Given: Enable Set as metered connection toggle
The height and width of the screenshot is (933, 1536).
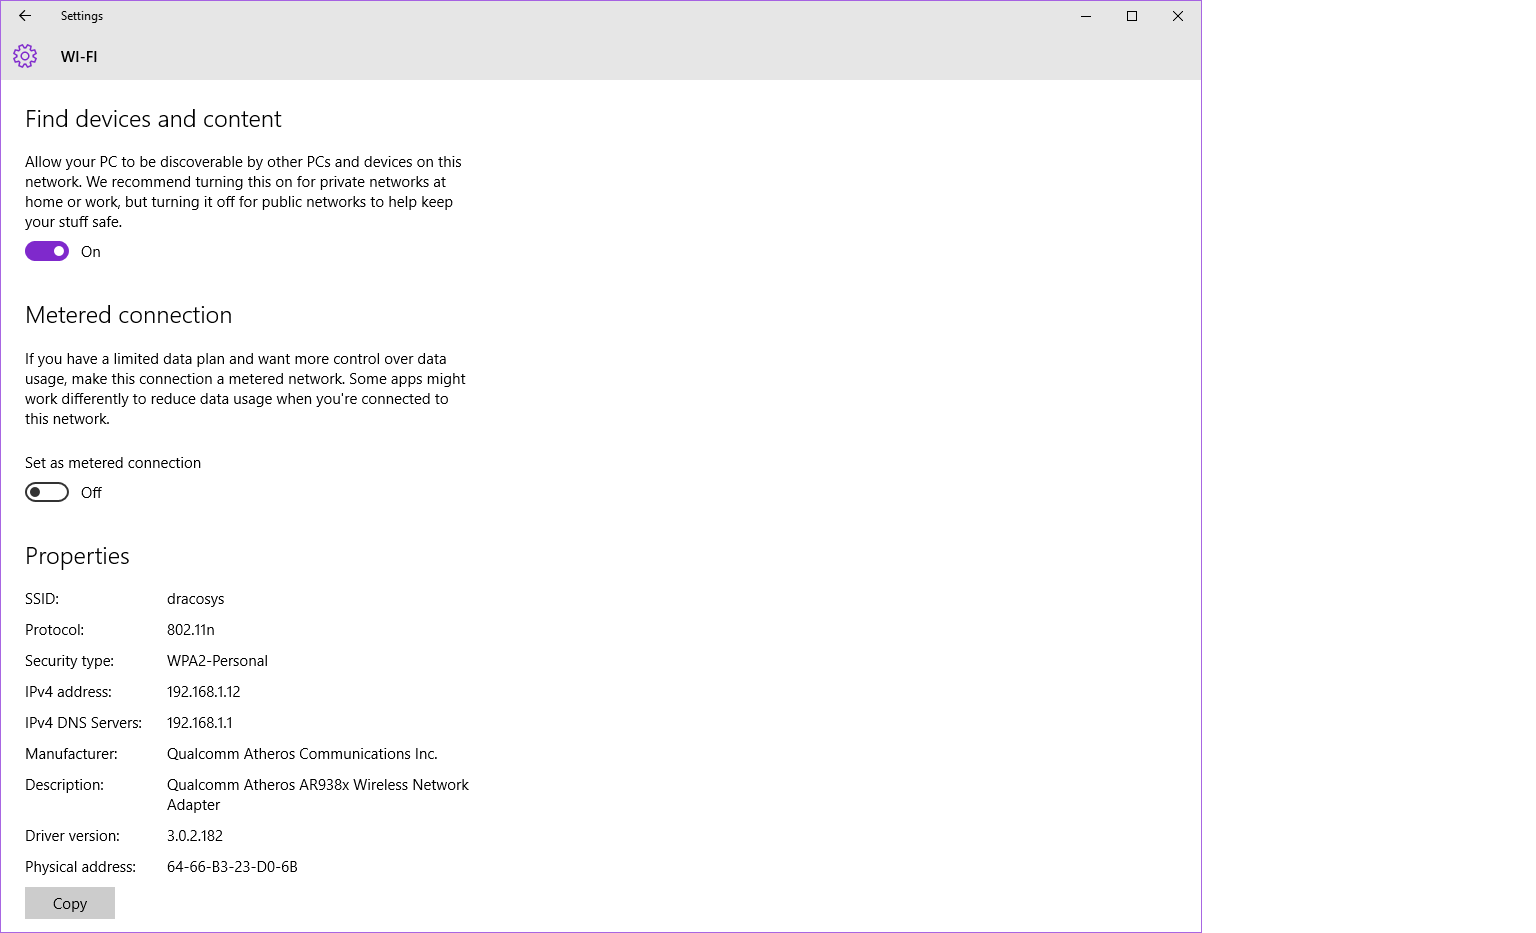Looking at the screenshot, I should [47, 492].
